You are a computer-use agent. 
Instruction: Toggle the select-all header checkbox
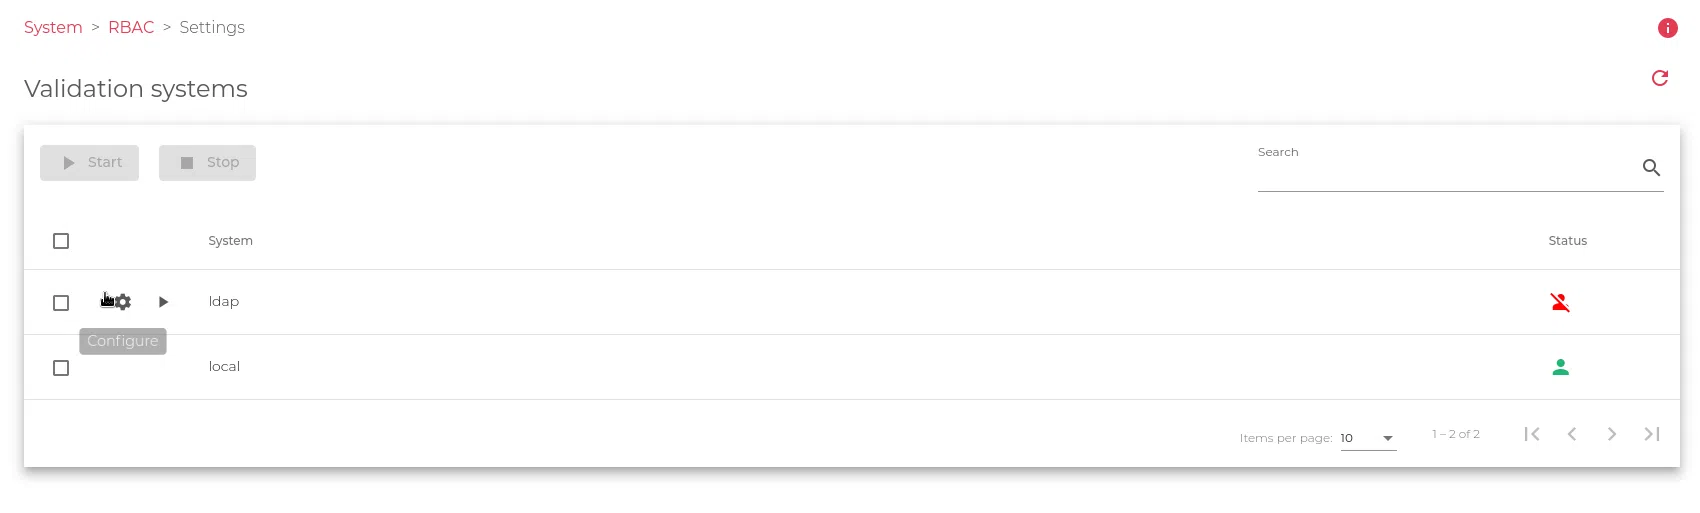[x=61, y=241]
